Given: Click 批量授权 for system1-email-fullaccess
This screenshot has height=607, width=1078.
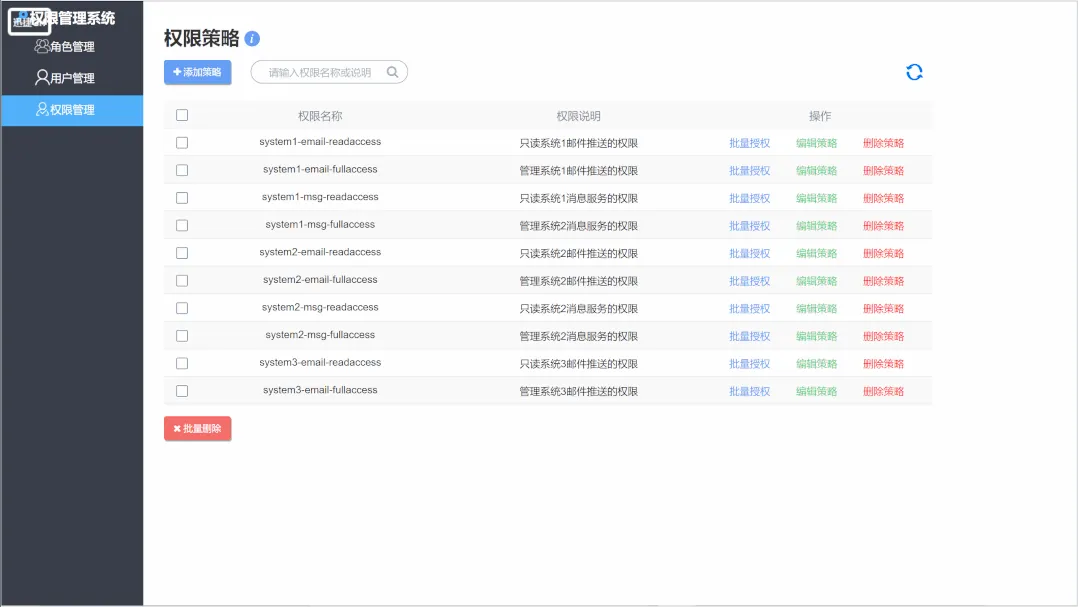Looking at the screenshot, I should 749,170.
